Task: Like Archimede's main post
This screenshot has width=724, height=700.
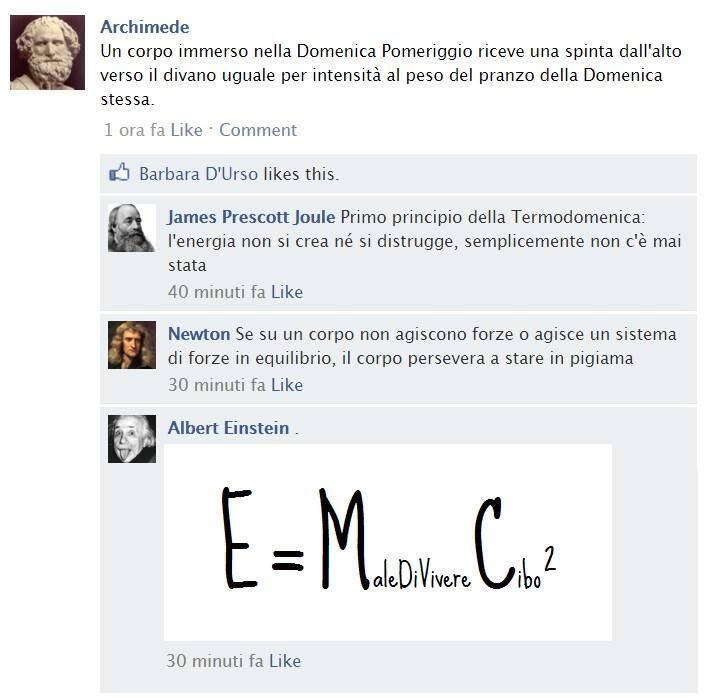Action: (187, 130)
